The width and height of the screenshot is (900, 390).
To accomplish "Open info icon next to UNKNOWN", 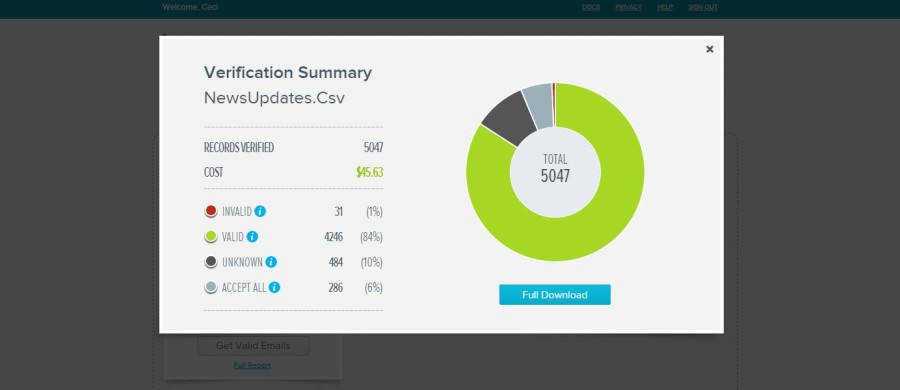I will (271, 262).
